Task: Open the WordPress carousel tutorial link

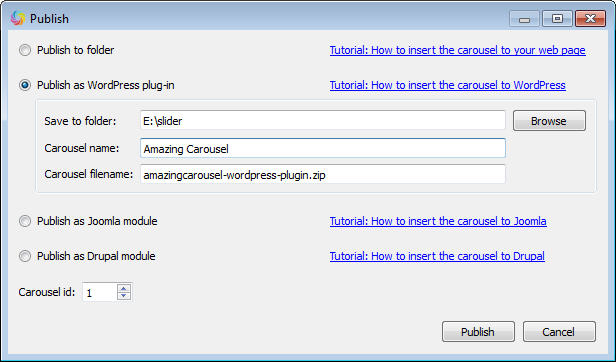Action: [x=447, y=85]
